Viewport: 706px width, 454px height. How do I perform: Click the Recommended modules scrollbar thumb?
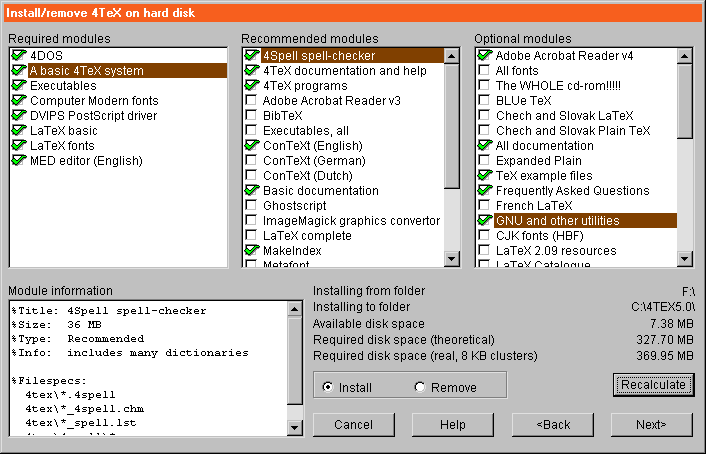[452, 126]
